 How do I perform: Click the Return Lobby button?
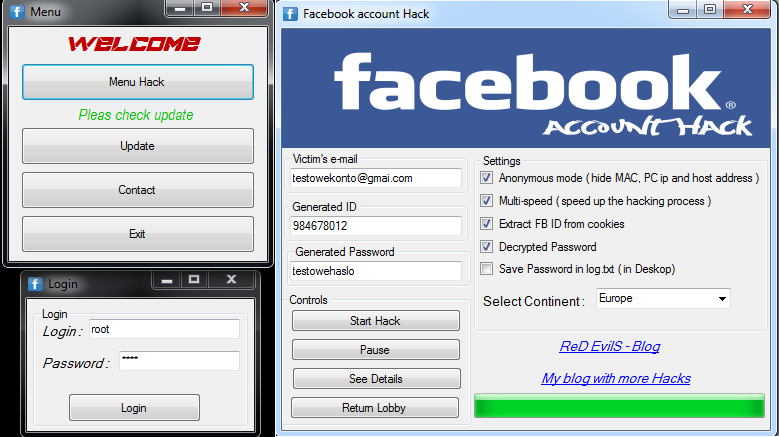pyautogui.click(x=375, y=408)
